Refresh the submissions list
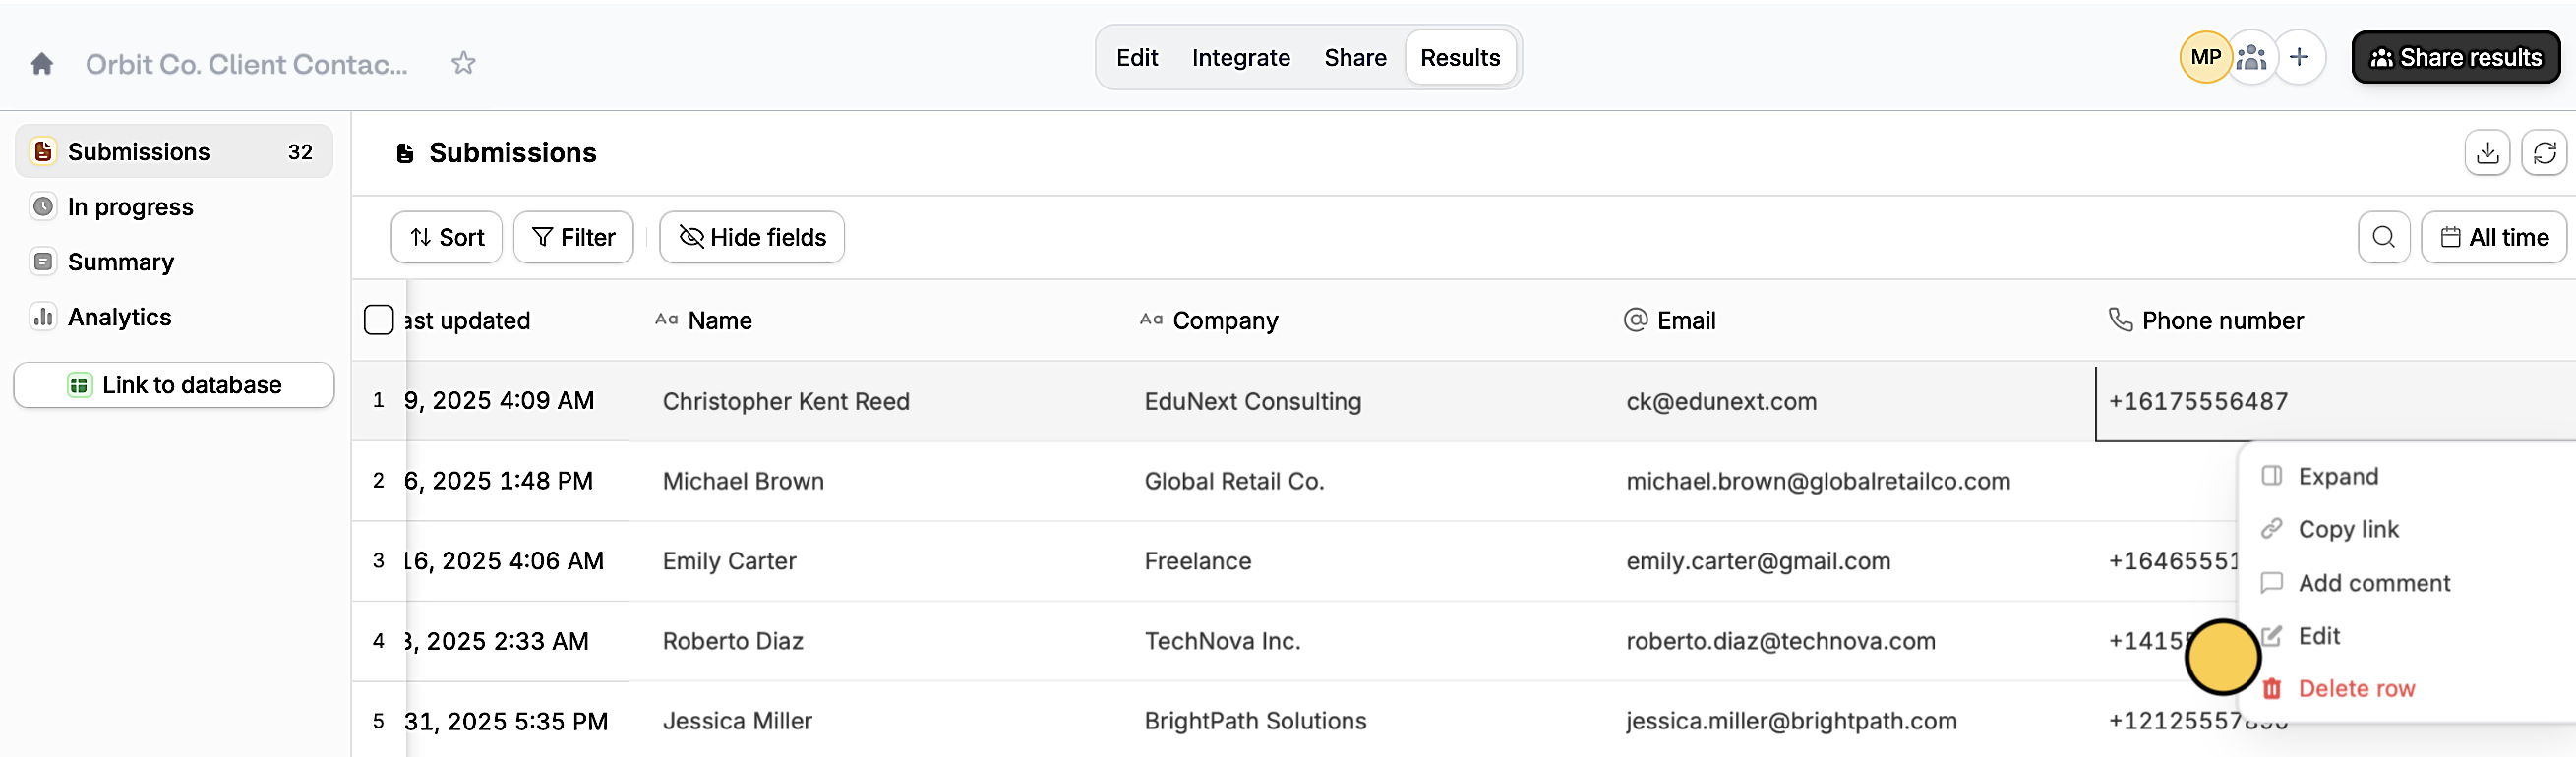This screenshot has width=2576, height=757. click(x=2543, y=153)
